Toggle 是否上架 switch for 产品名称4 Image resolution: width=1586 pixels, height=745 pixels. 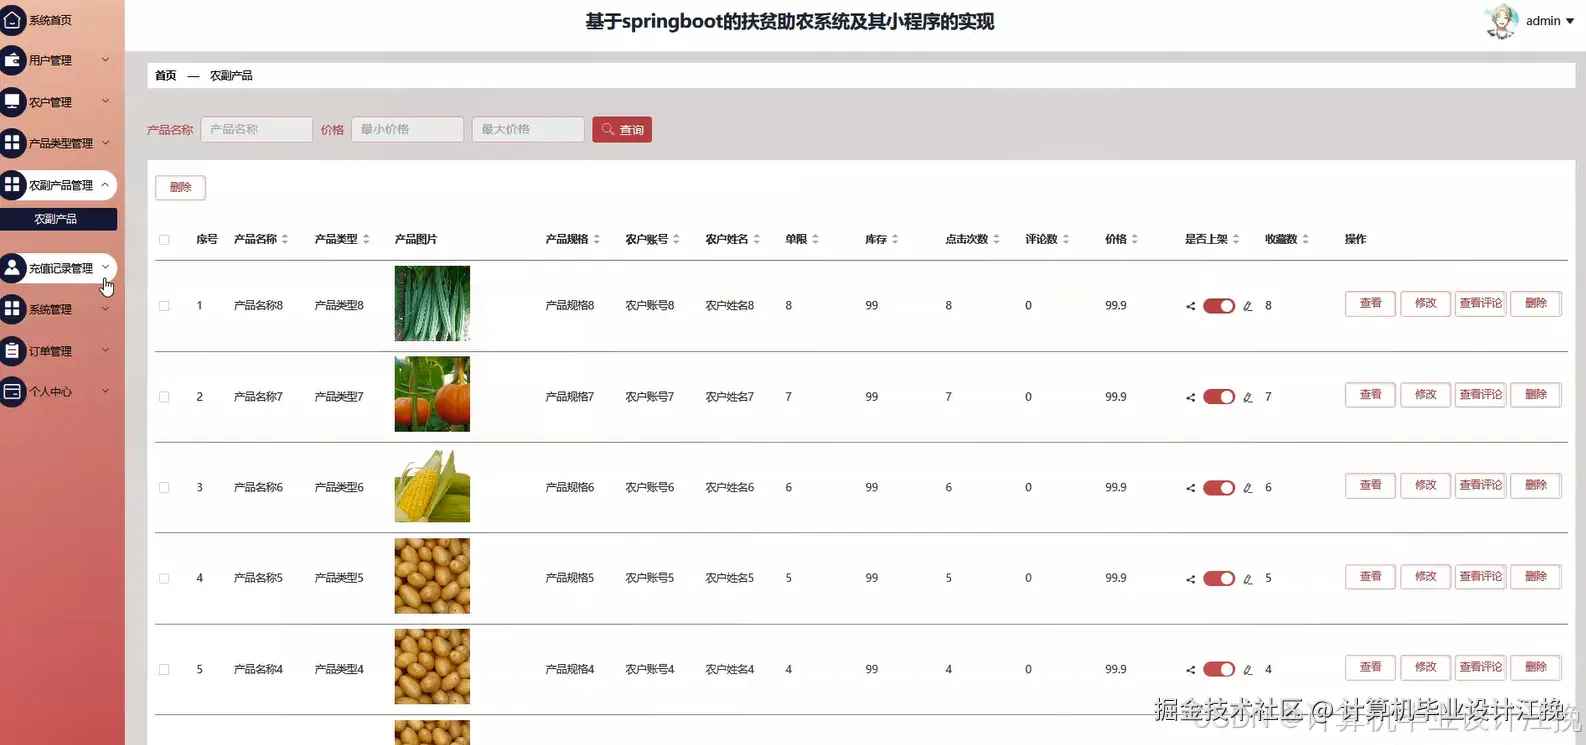[1219, 670]
